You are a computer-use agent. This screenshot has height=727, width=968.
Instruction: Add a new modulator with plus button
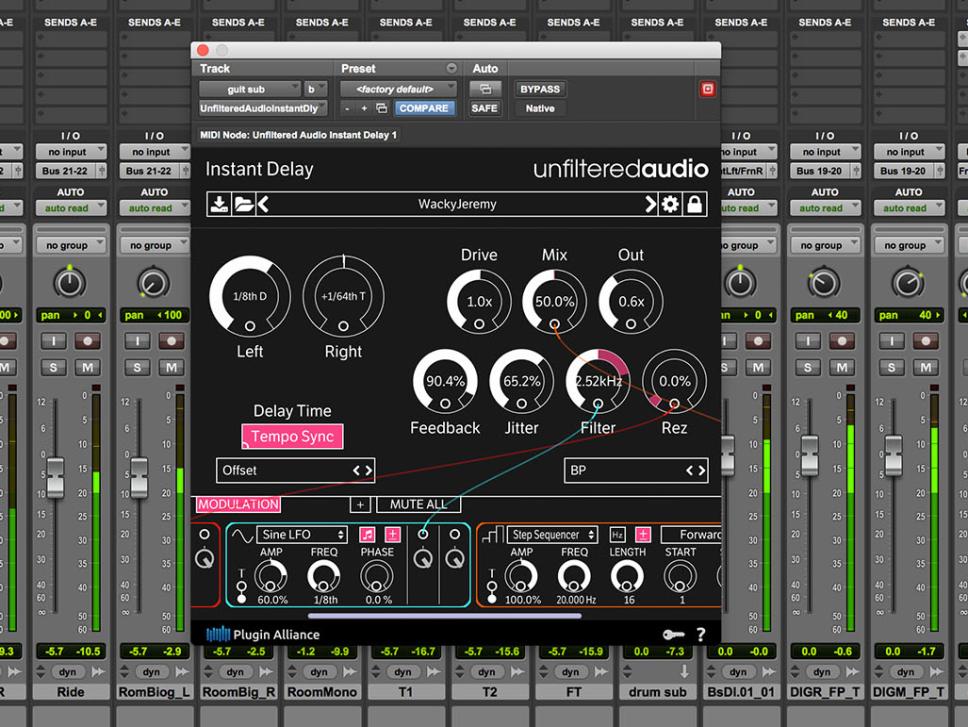[360, 505]
